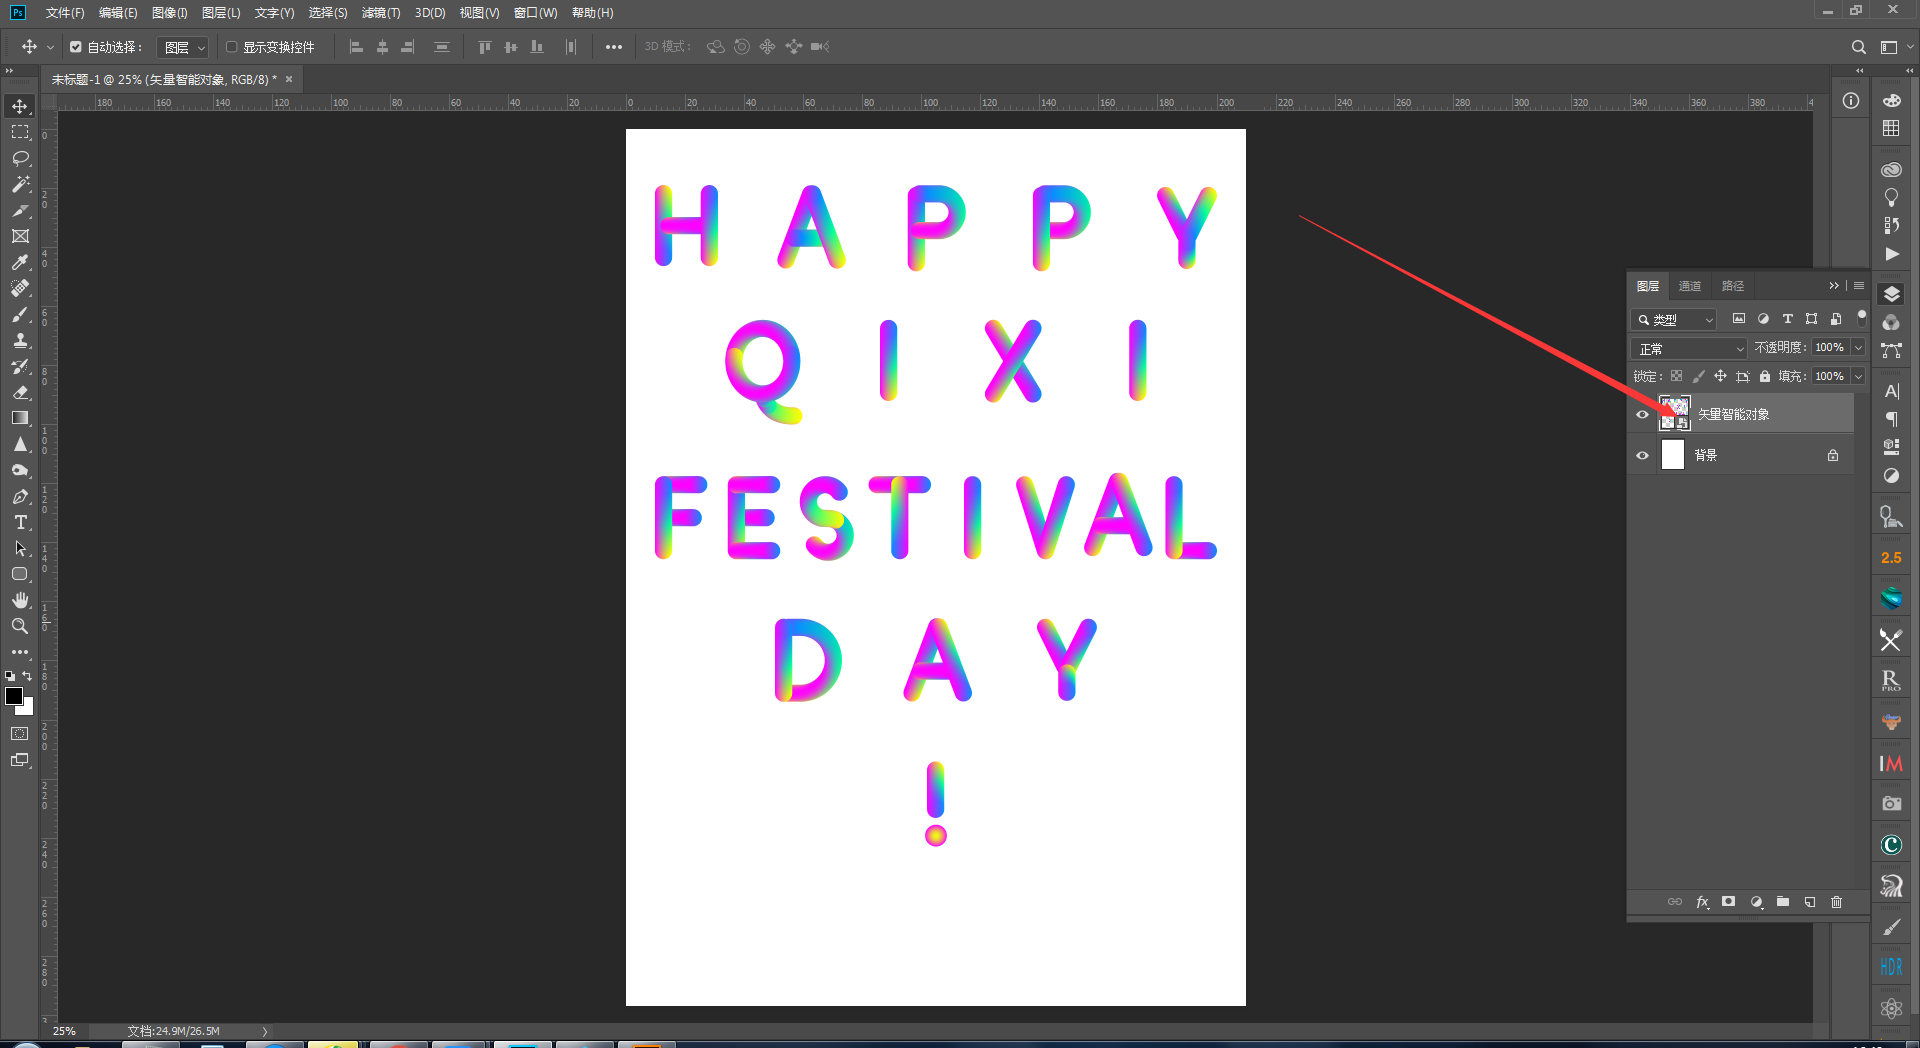Open the 图像(I) menu
This screenshot has height=1048, width=1920.
coord(170,13)
